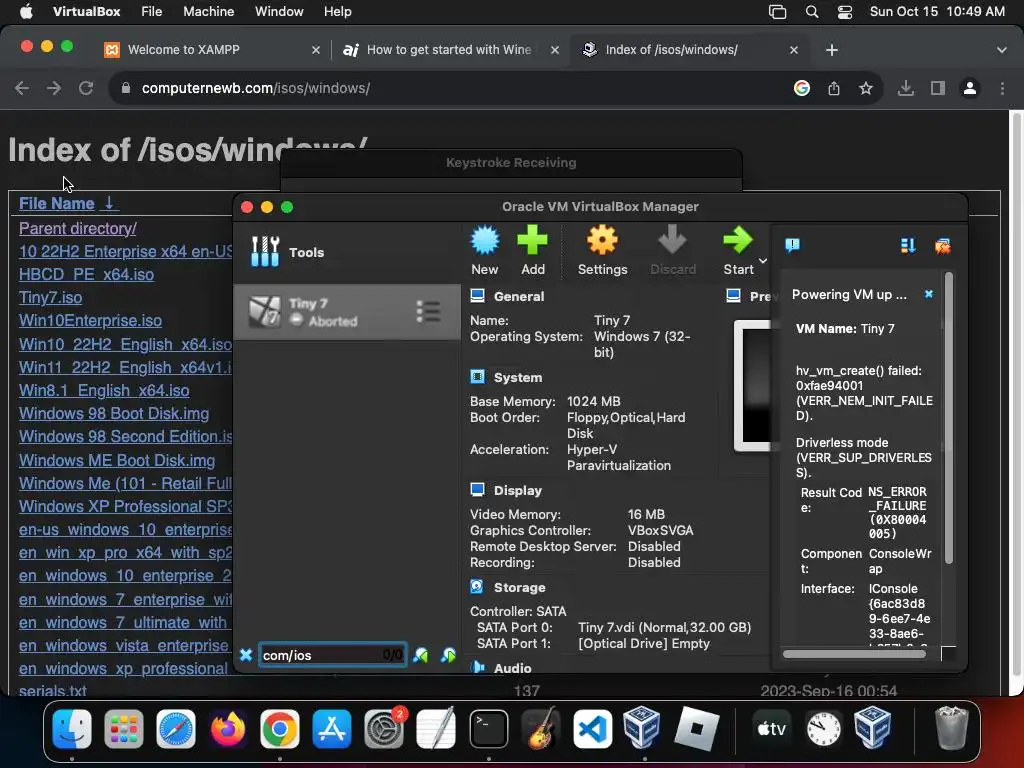Image resolution: width=1024 pixels, height=768 pixels.
Task: Click the find next match icon
Action: (448, 655)
